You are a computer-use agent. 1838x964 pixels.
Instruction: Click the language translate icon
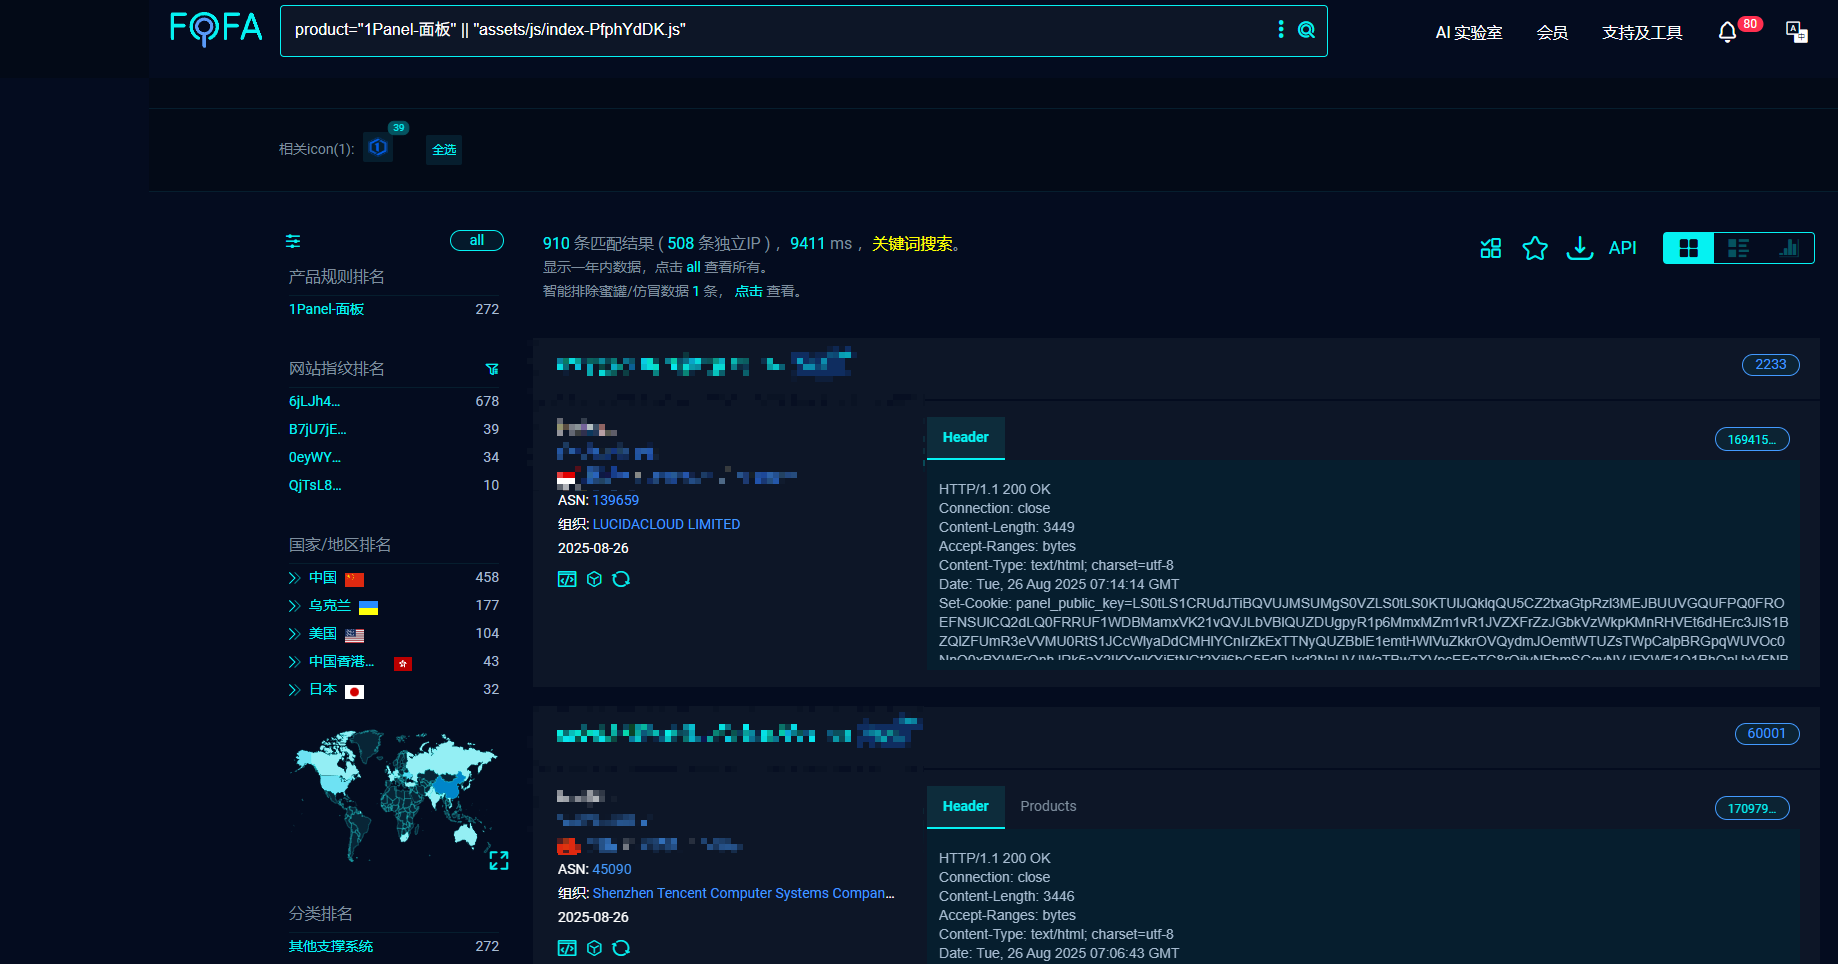[x=1796, y=32]
